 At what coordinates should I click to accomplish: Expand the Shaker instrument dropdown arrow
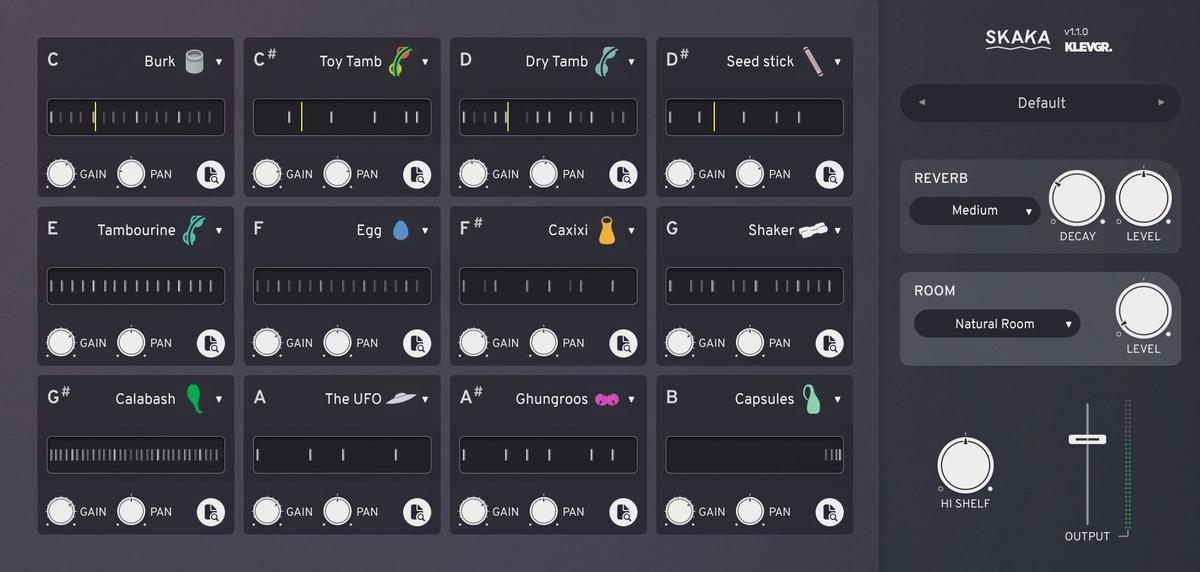tap(837, 231)
